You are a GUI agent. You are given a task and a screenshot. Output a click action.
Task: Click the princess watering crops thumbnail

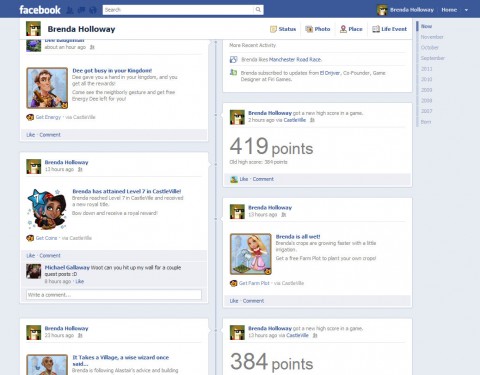click(x=251, y=254)
